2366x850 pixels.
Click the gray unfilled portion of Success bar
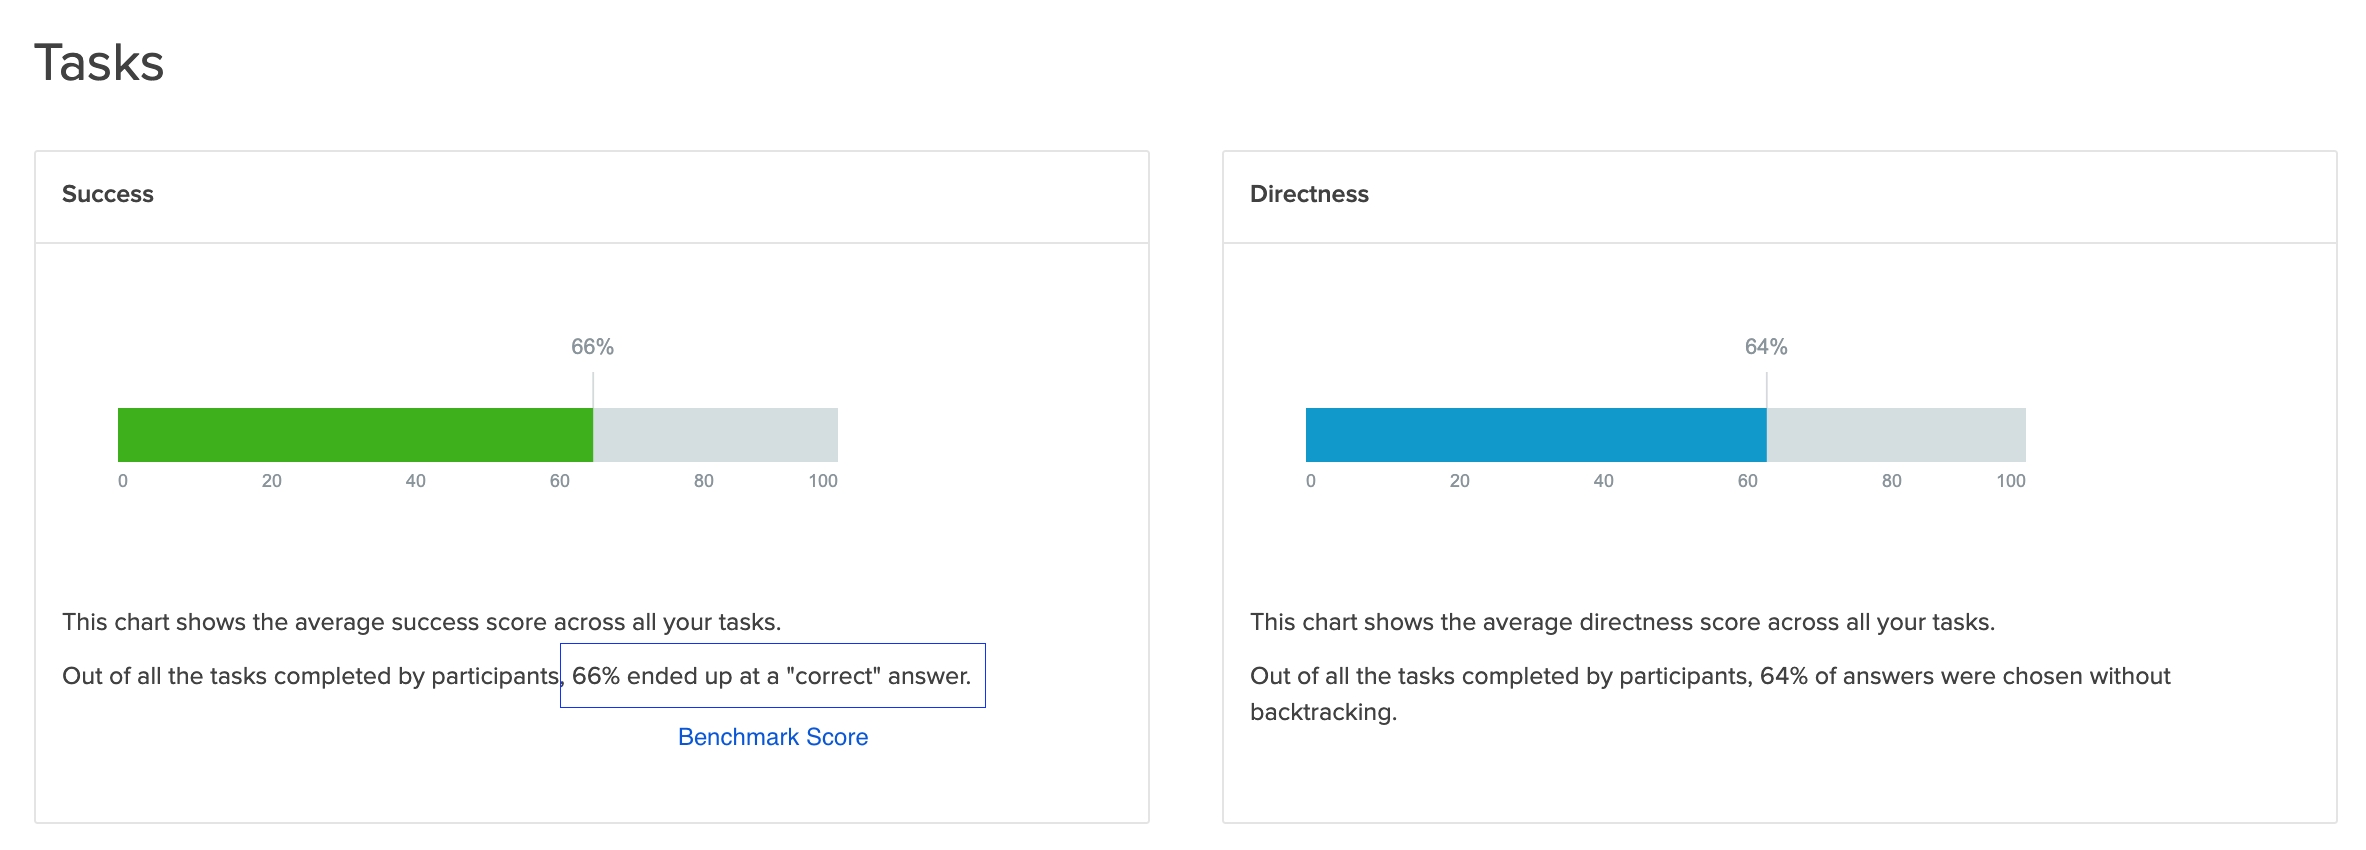[x=715, y=434]
